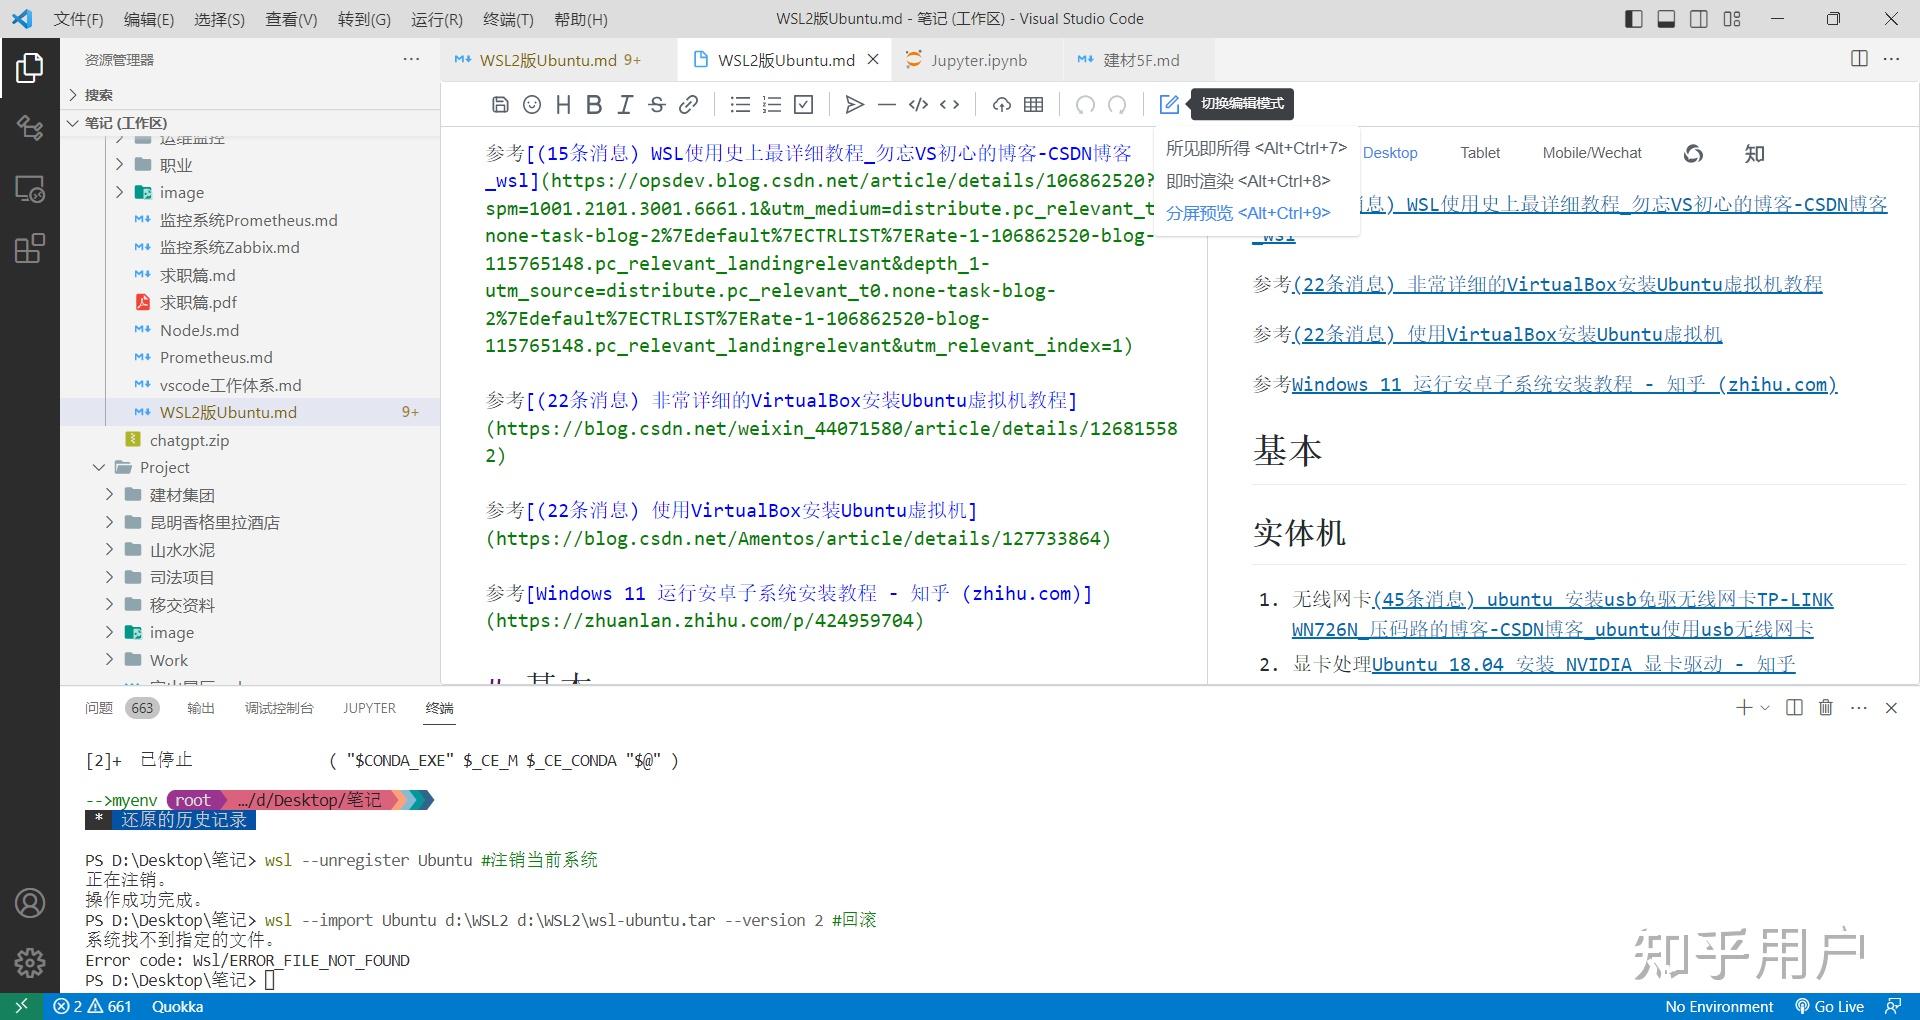Open the 运行(R) menu

(435, 19)
